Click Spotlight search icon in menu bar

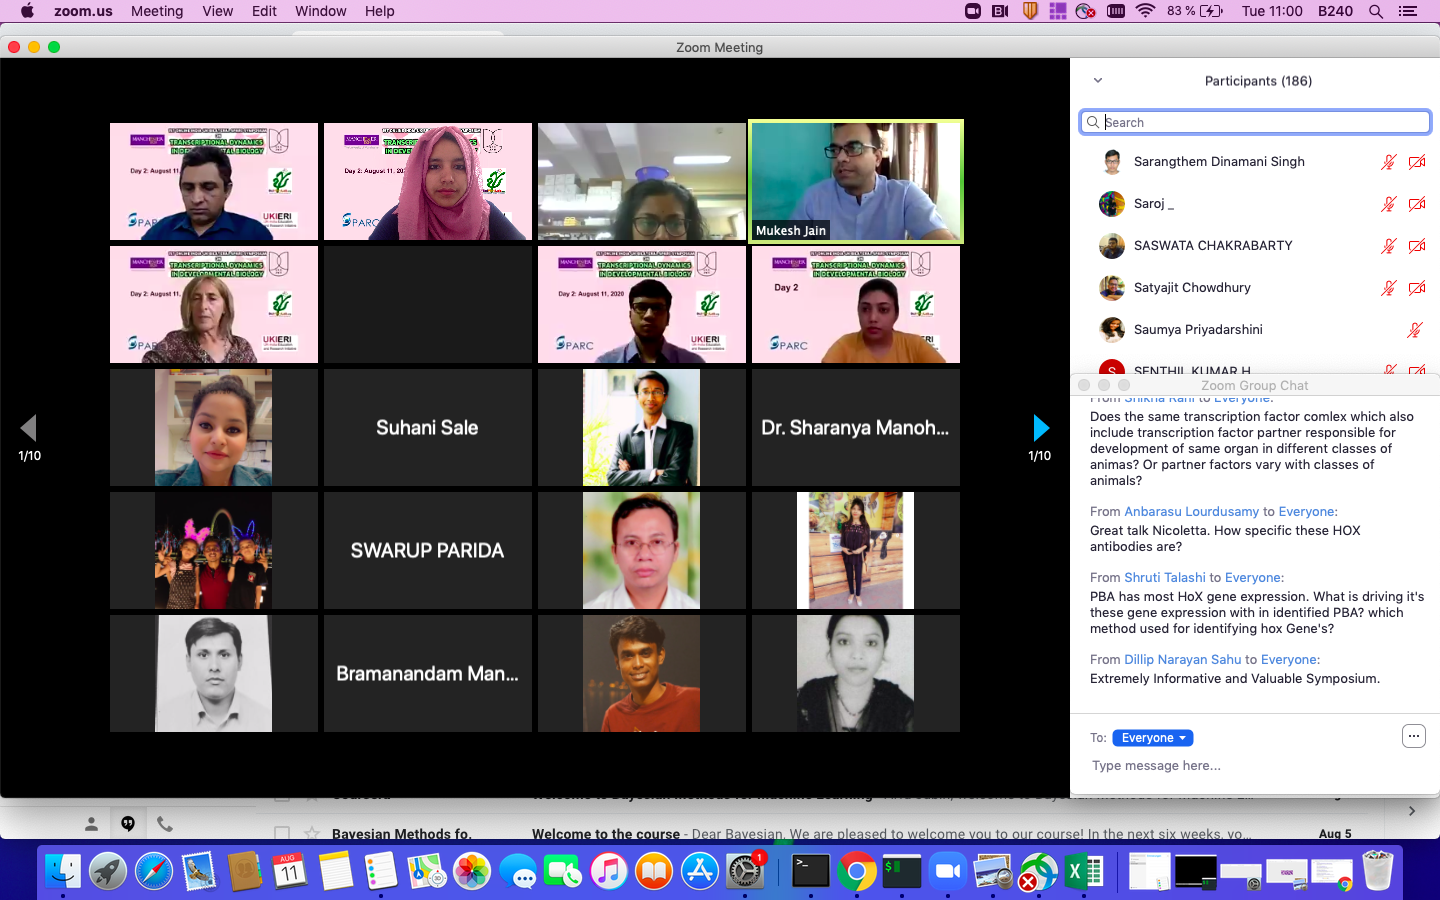(1376, 11)
